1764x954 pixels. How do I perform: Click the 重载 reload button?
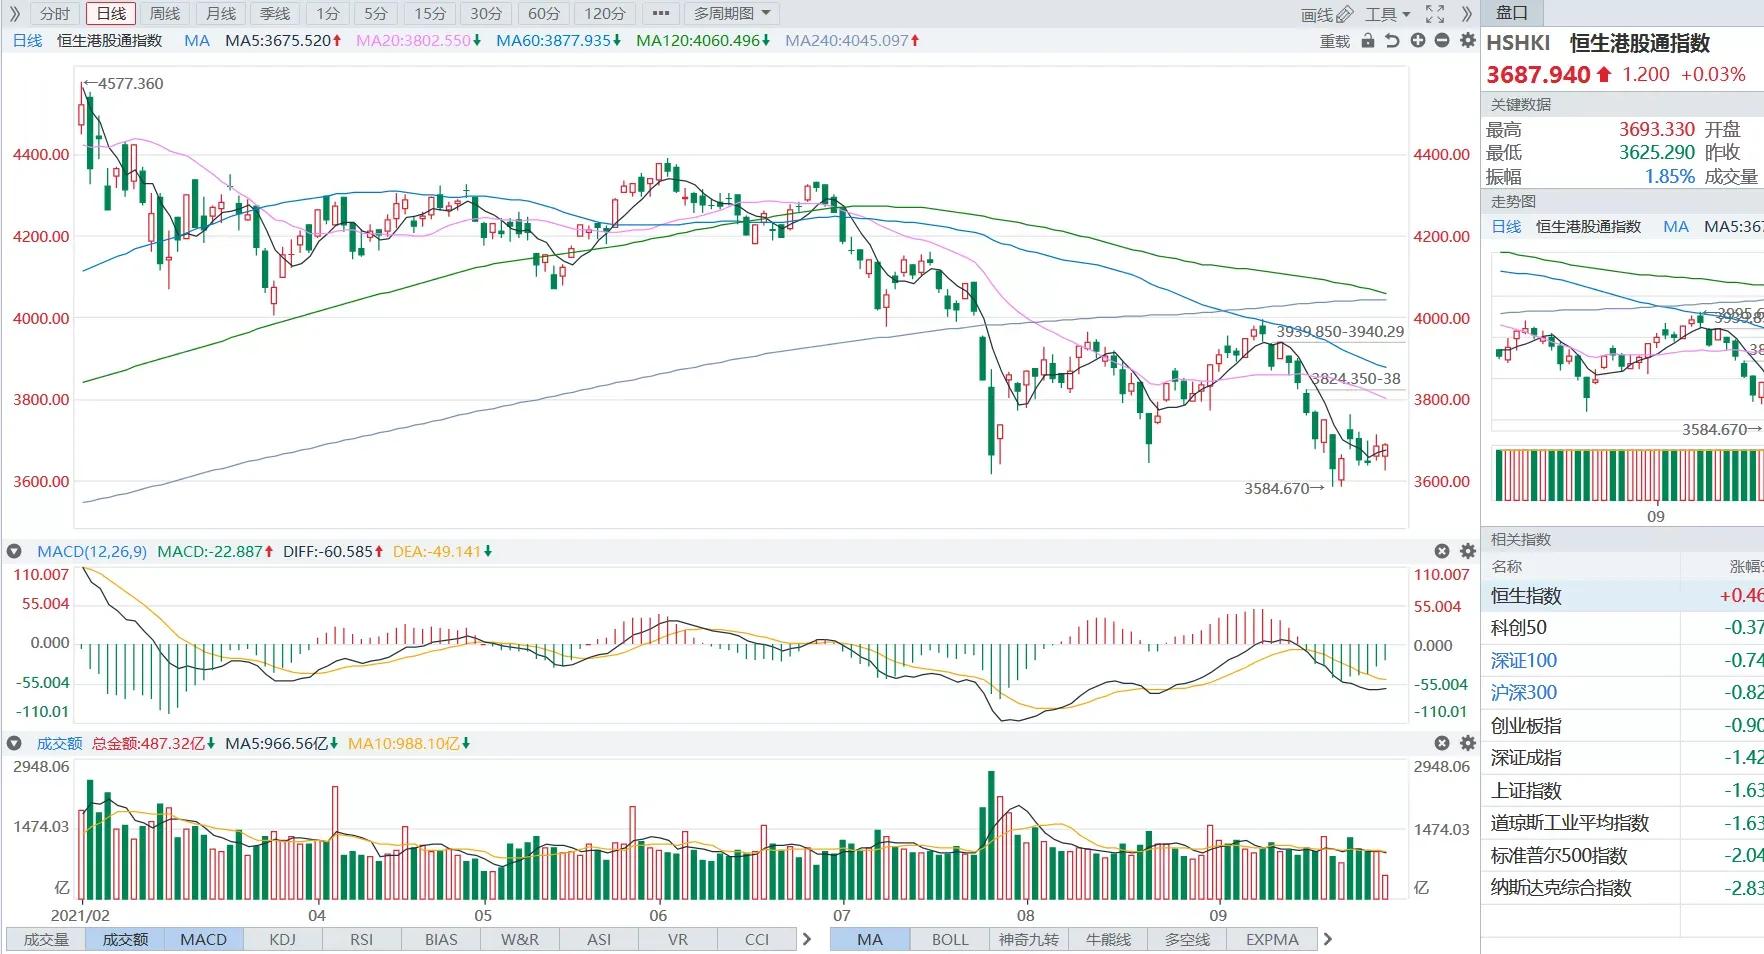(x=1335, y=41)
